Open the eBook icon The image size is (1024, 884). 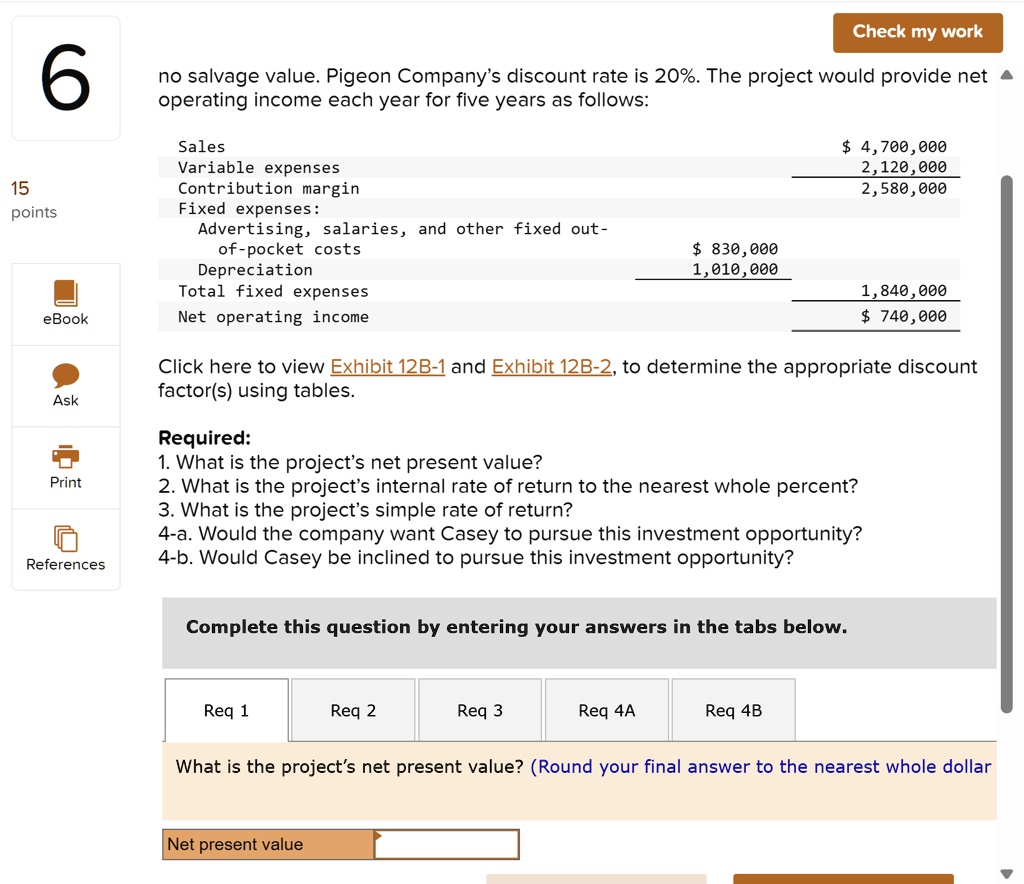pos(65,293)
